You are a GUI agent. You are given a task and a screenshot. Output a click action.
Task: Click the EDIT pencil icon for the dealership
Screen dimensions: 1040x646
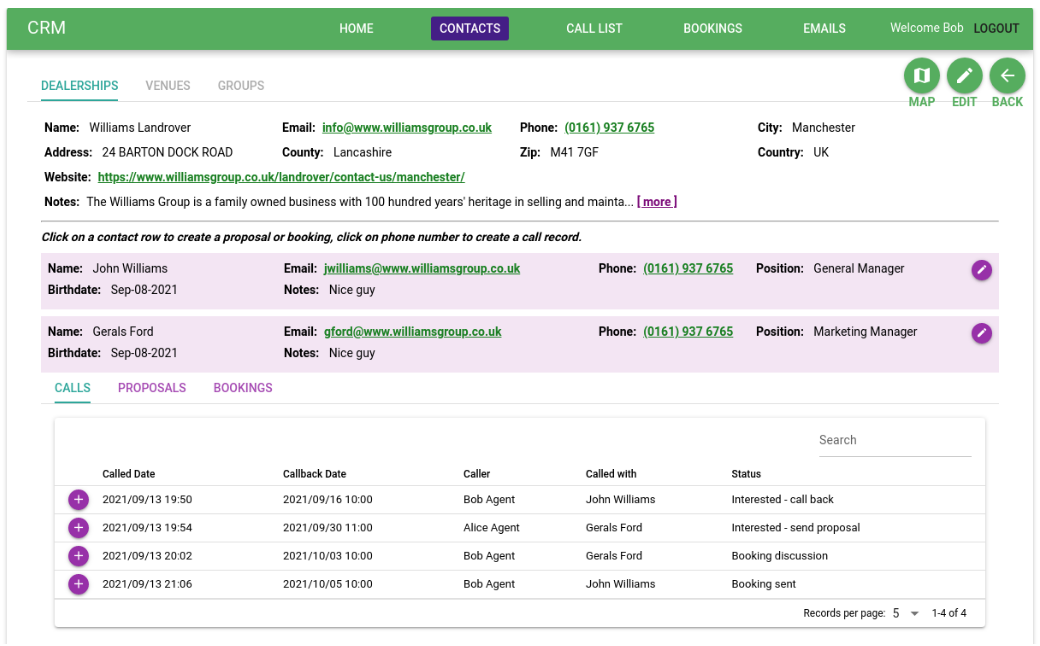(964, 76)
